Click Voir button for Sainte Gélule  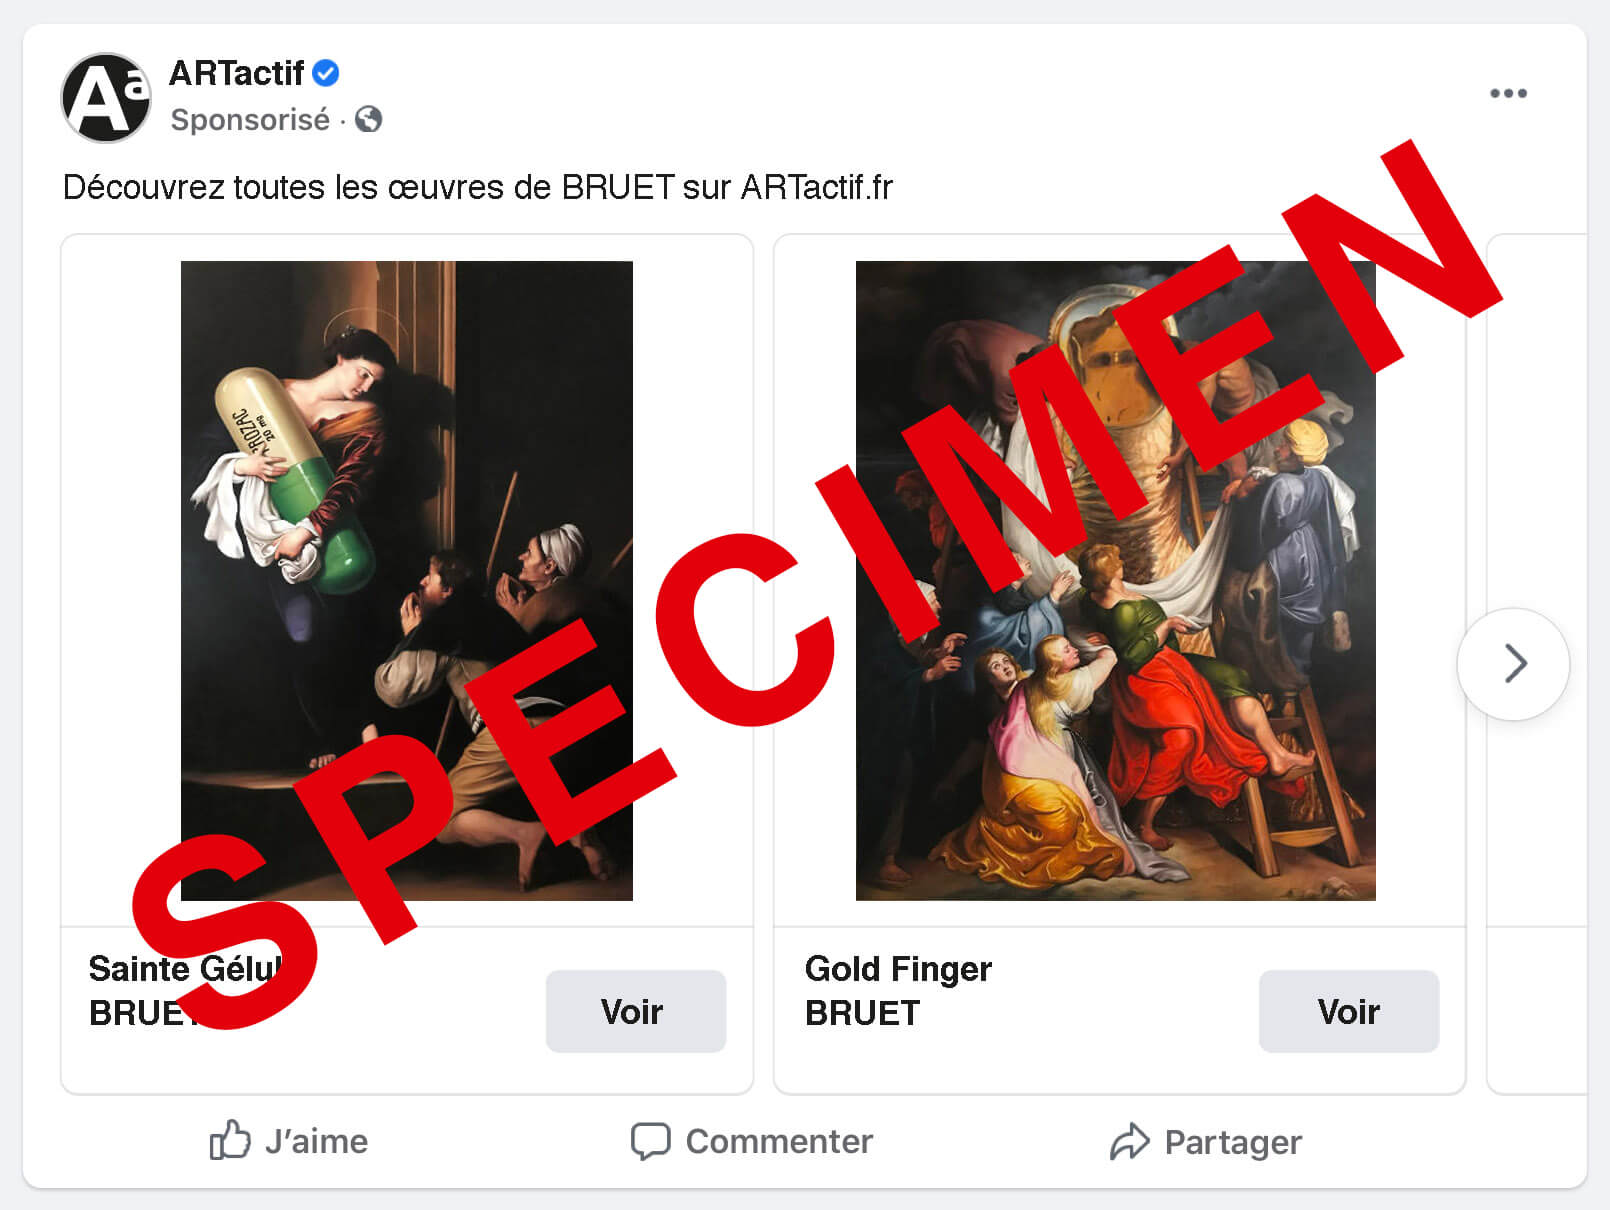coord(636,1011)
